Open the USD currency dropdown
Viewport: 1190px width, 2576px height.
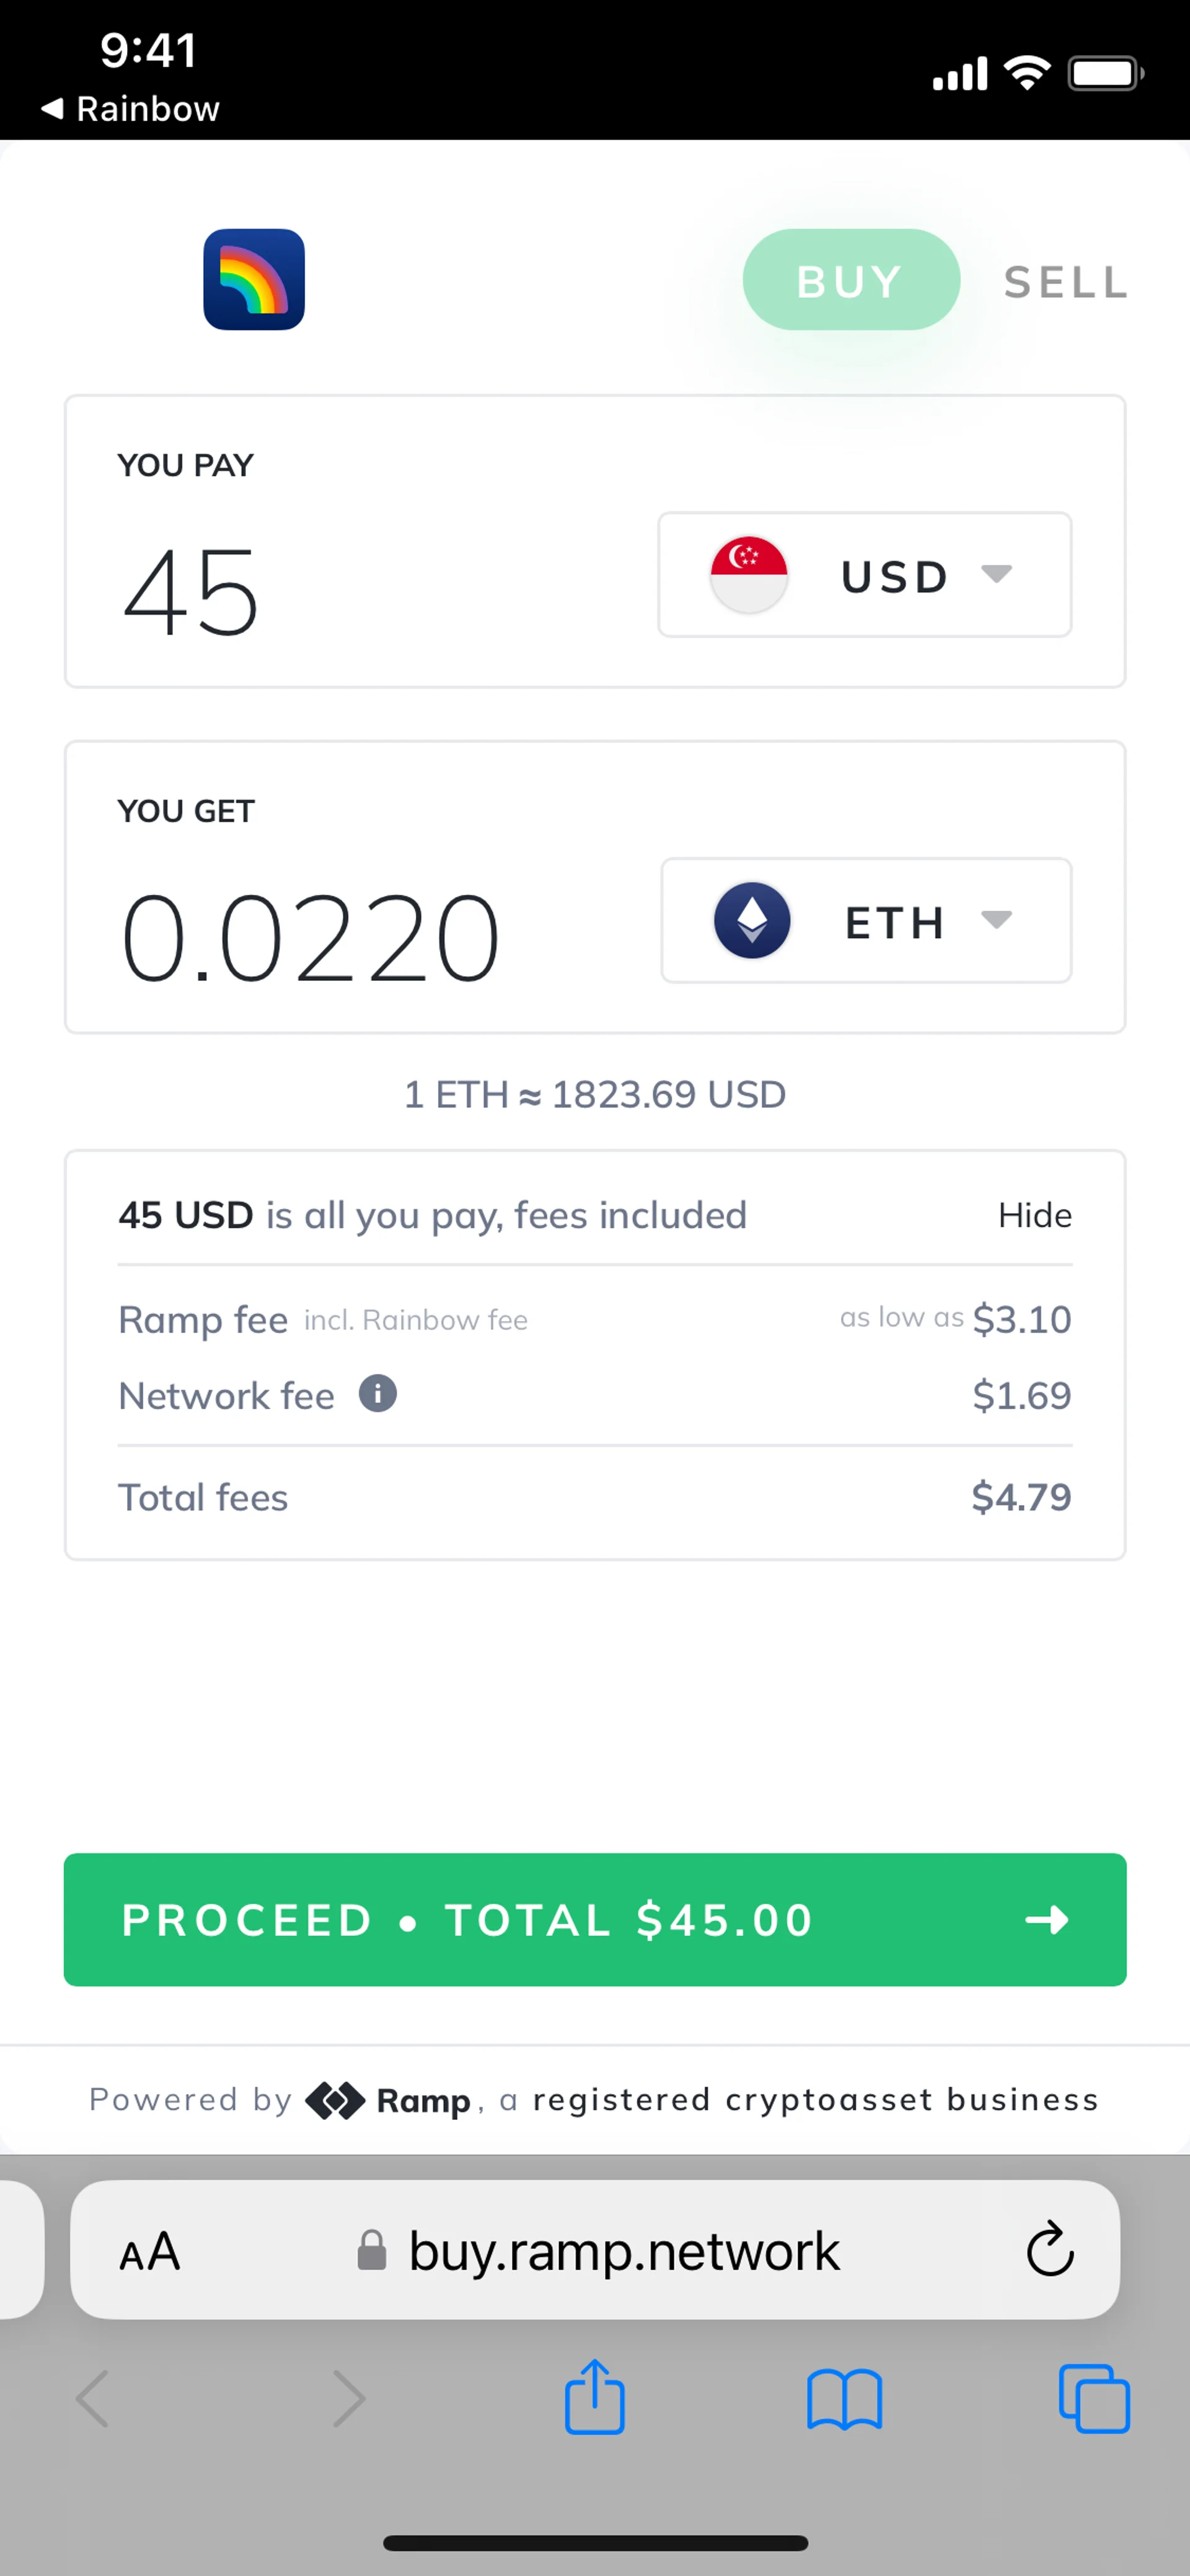[864, 575]
